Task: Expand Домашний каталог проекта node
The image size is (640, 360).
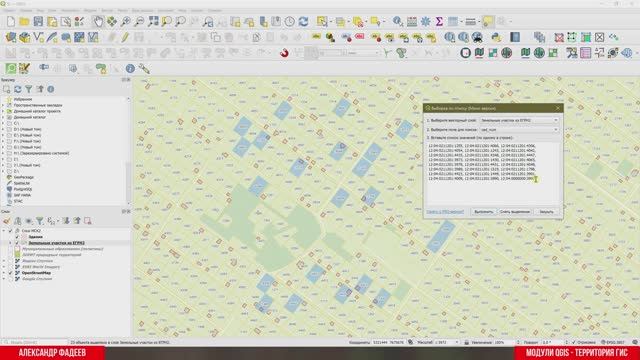Action: tap(3, 111)
